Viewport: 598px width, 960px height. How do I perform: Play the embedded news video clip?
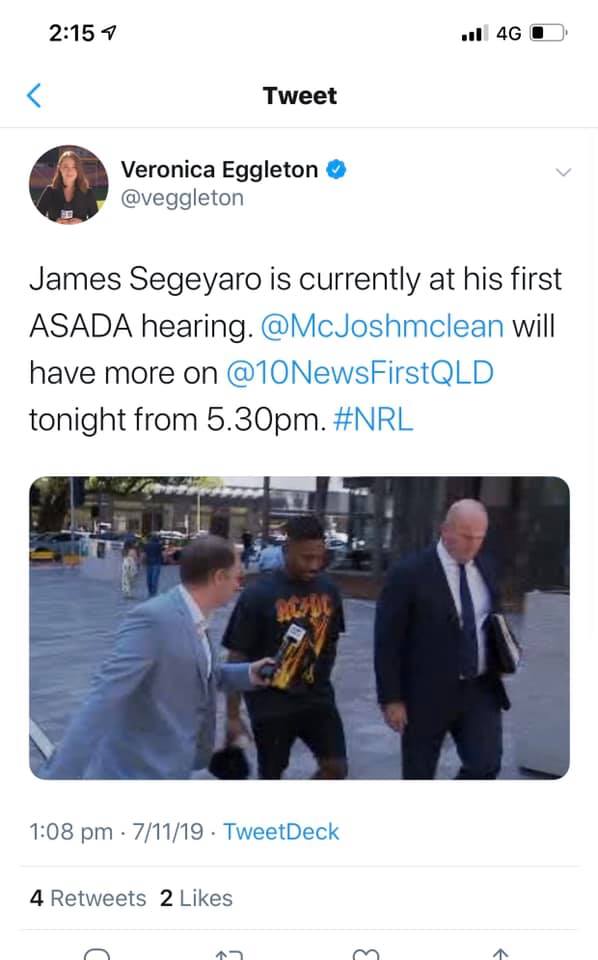(x=299, y=628)
